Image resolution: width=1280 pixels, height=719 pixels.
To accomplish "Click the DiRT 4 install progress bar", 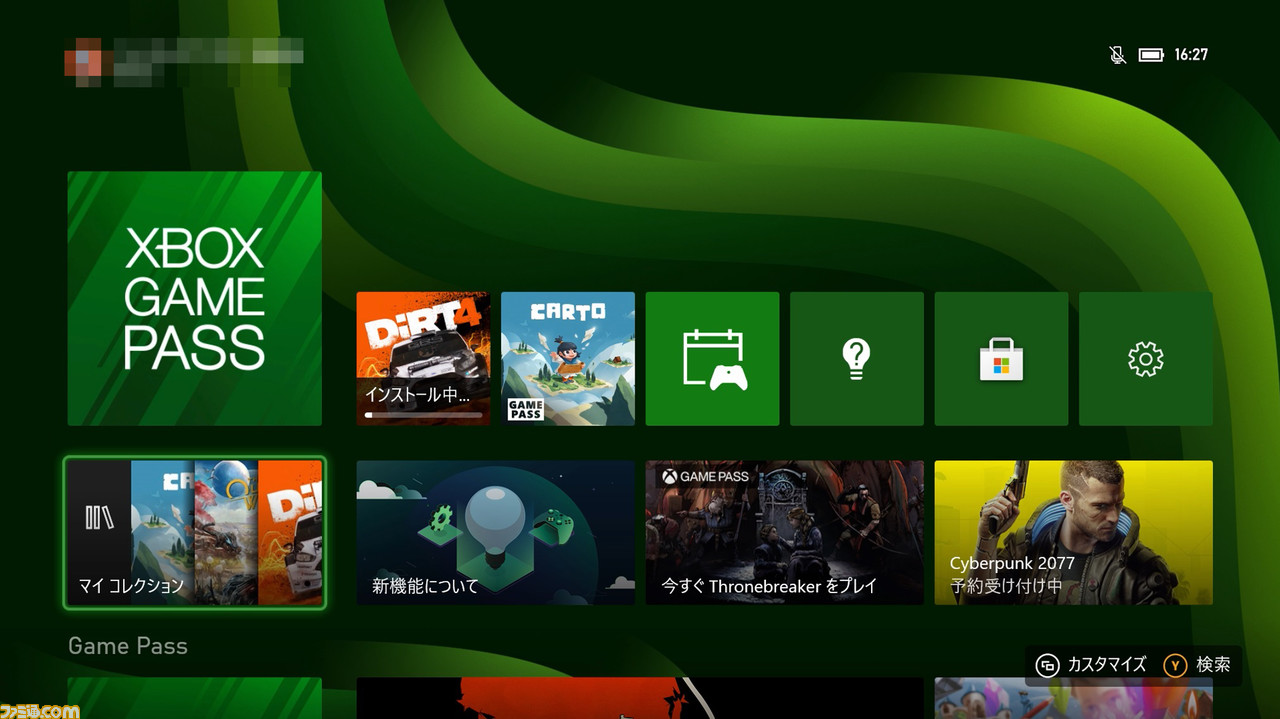I will (423, 414).
